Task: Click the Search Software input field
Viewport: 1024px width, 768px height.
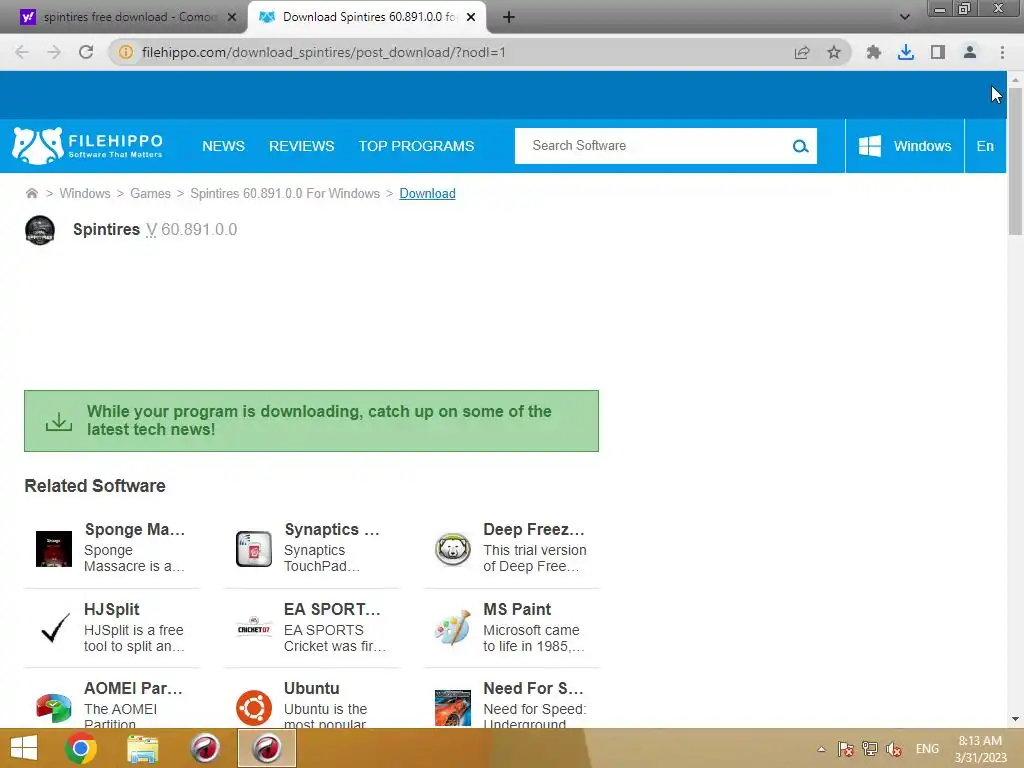Action: point(653,146)
